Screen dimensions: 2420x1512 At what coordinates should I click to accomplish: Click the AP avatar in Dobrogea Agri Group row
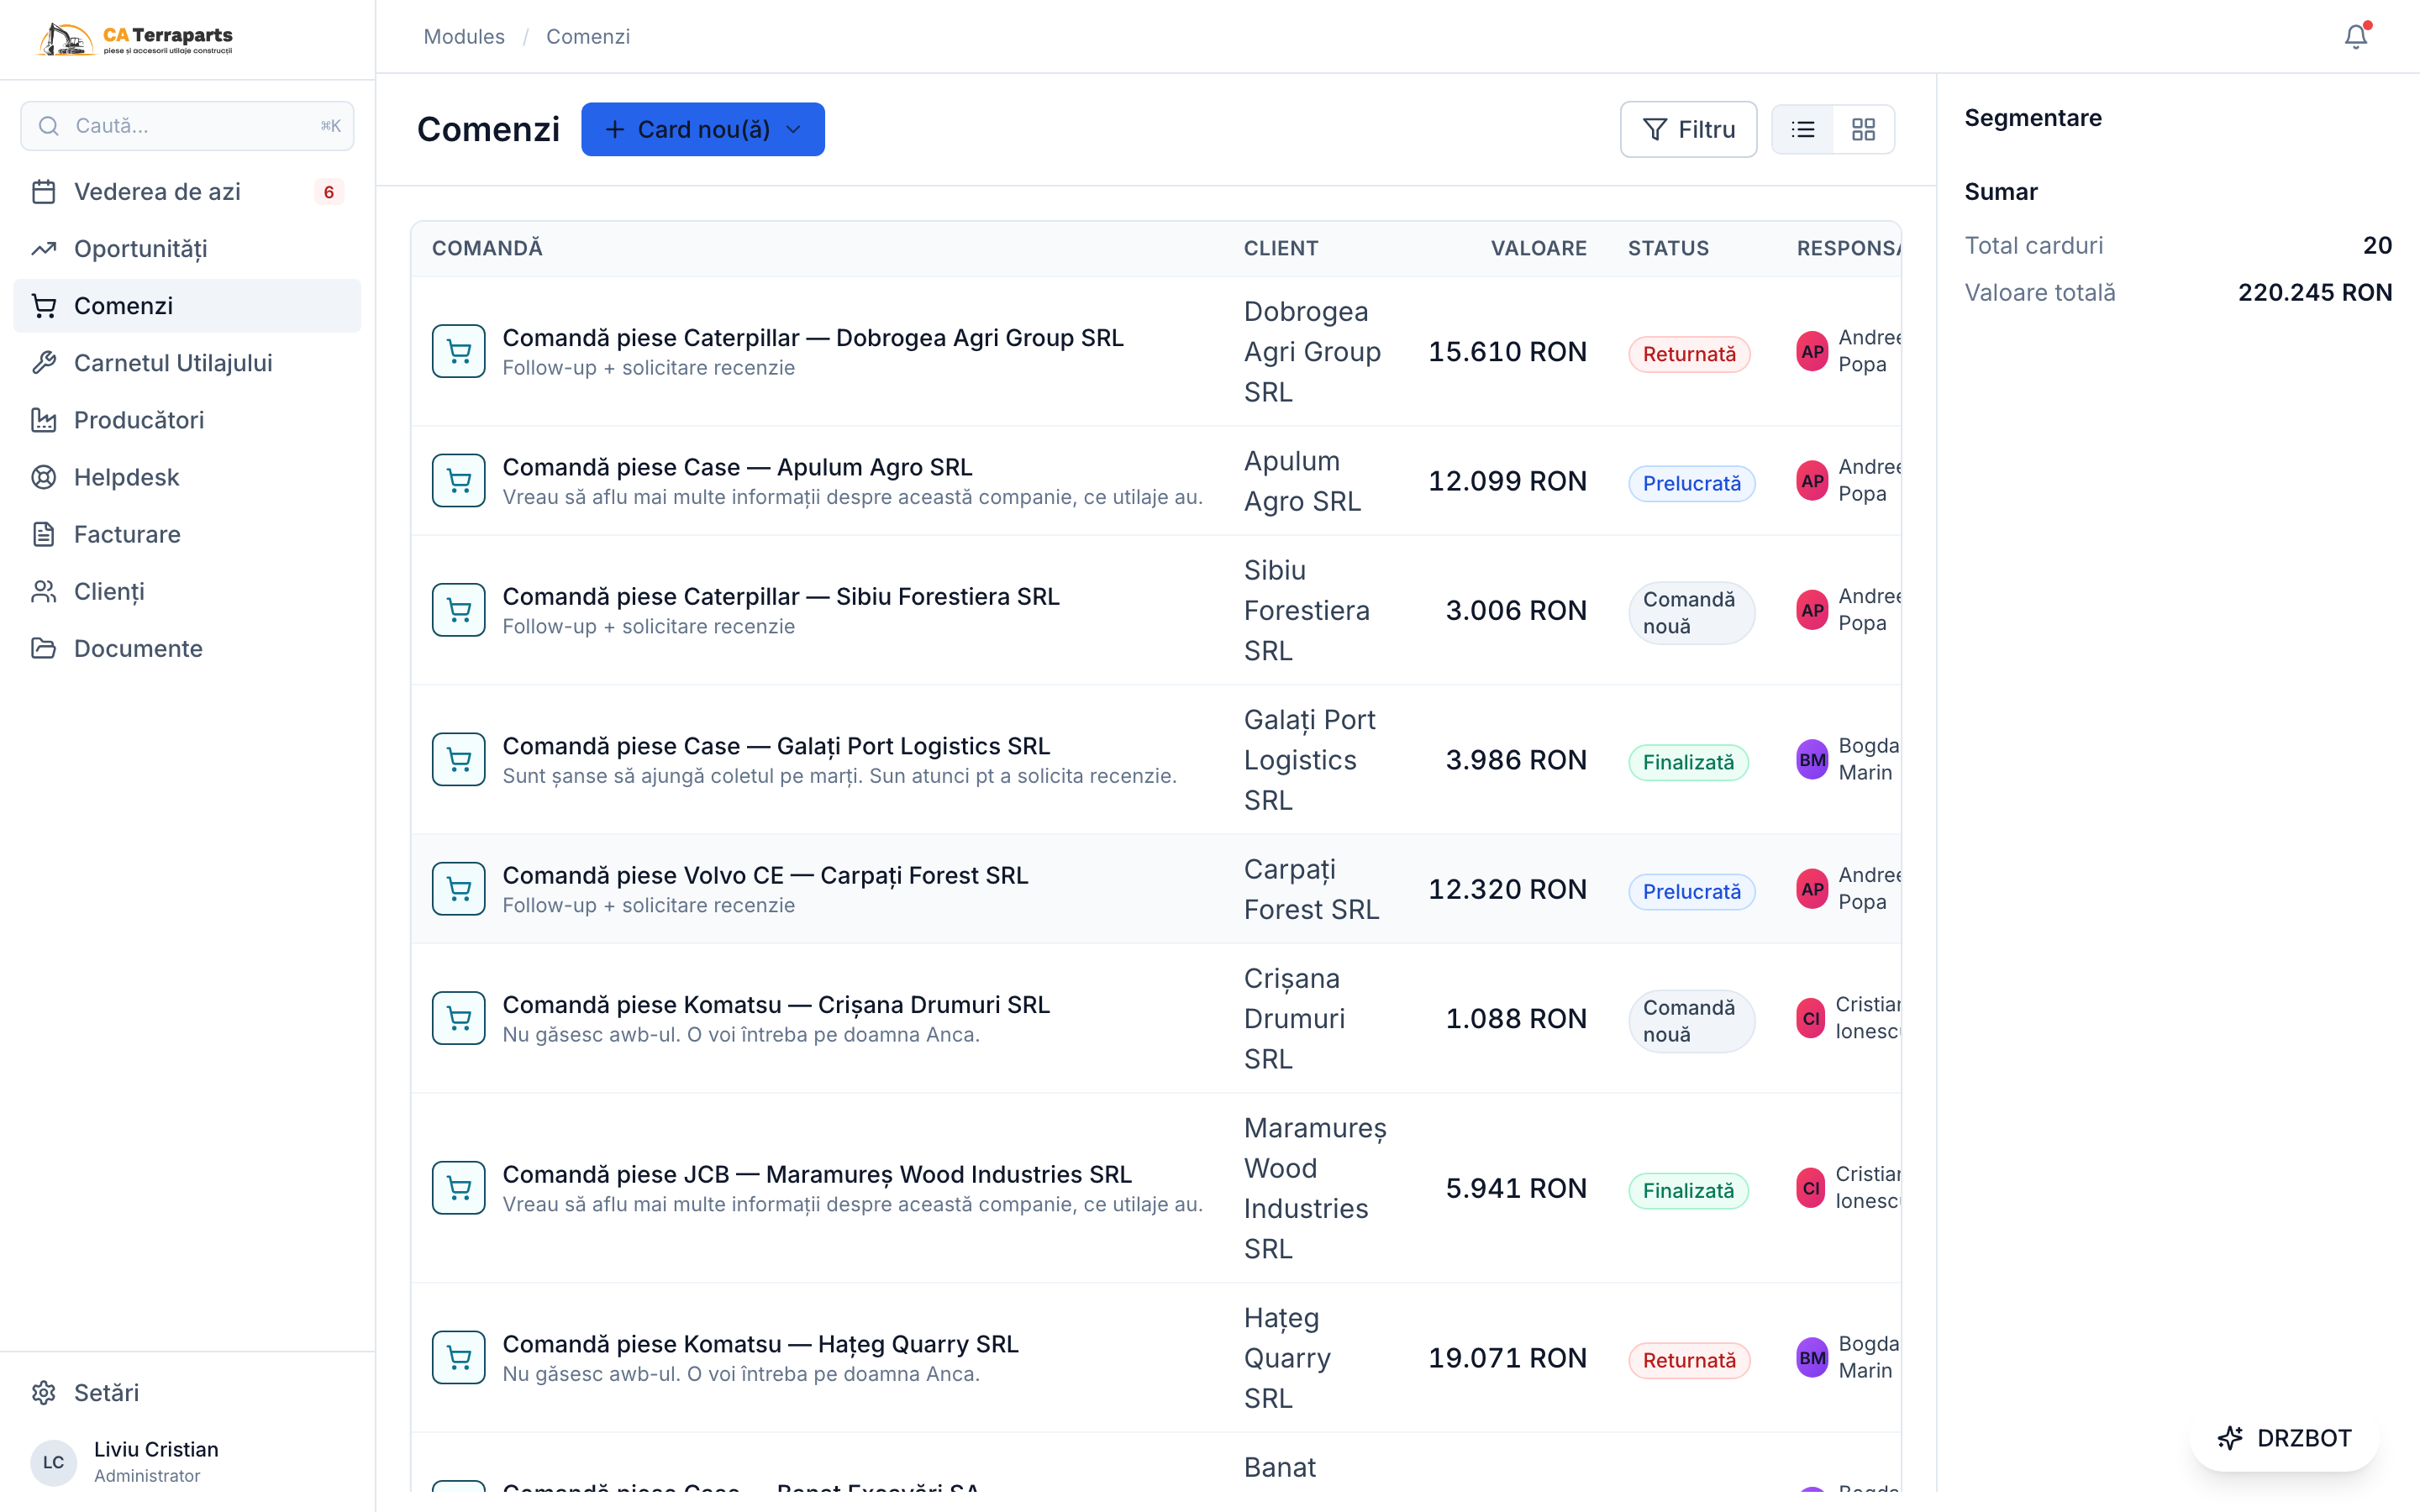tap(1812, 351)
